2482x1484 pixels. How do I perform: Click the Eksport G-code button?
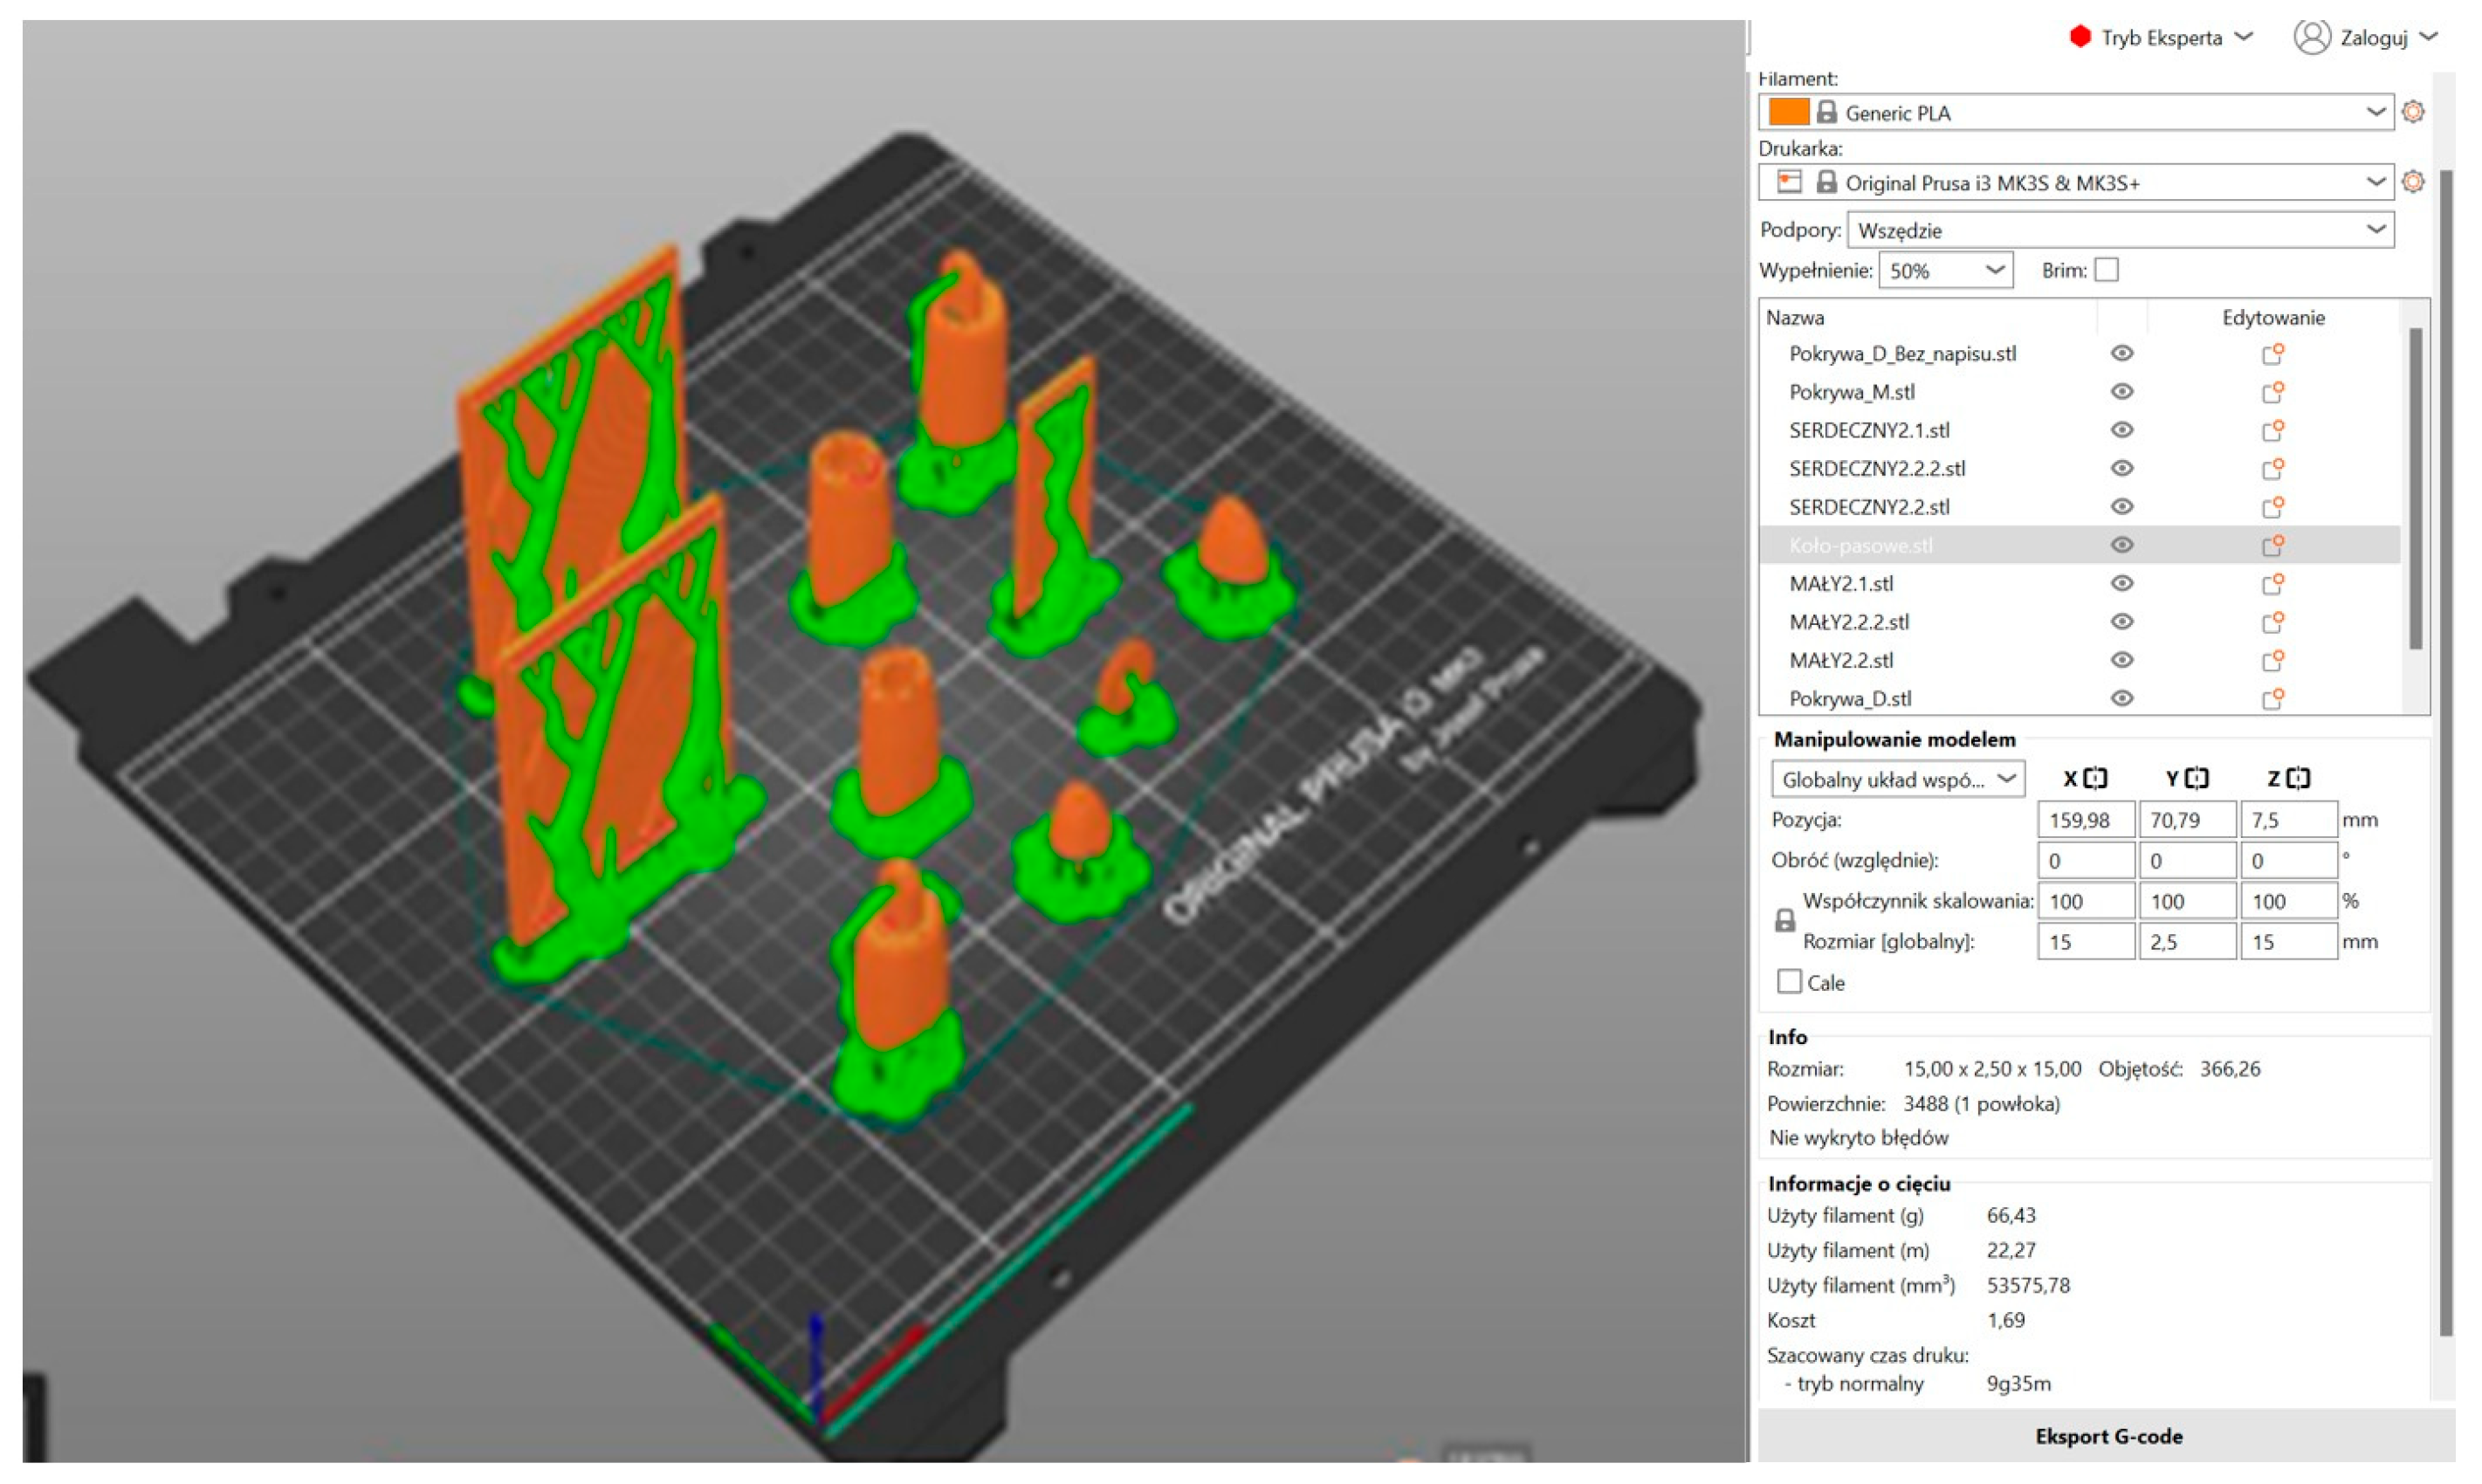pos(2108,1436)
